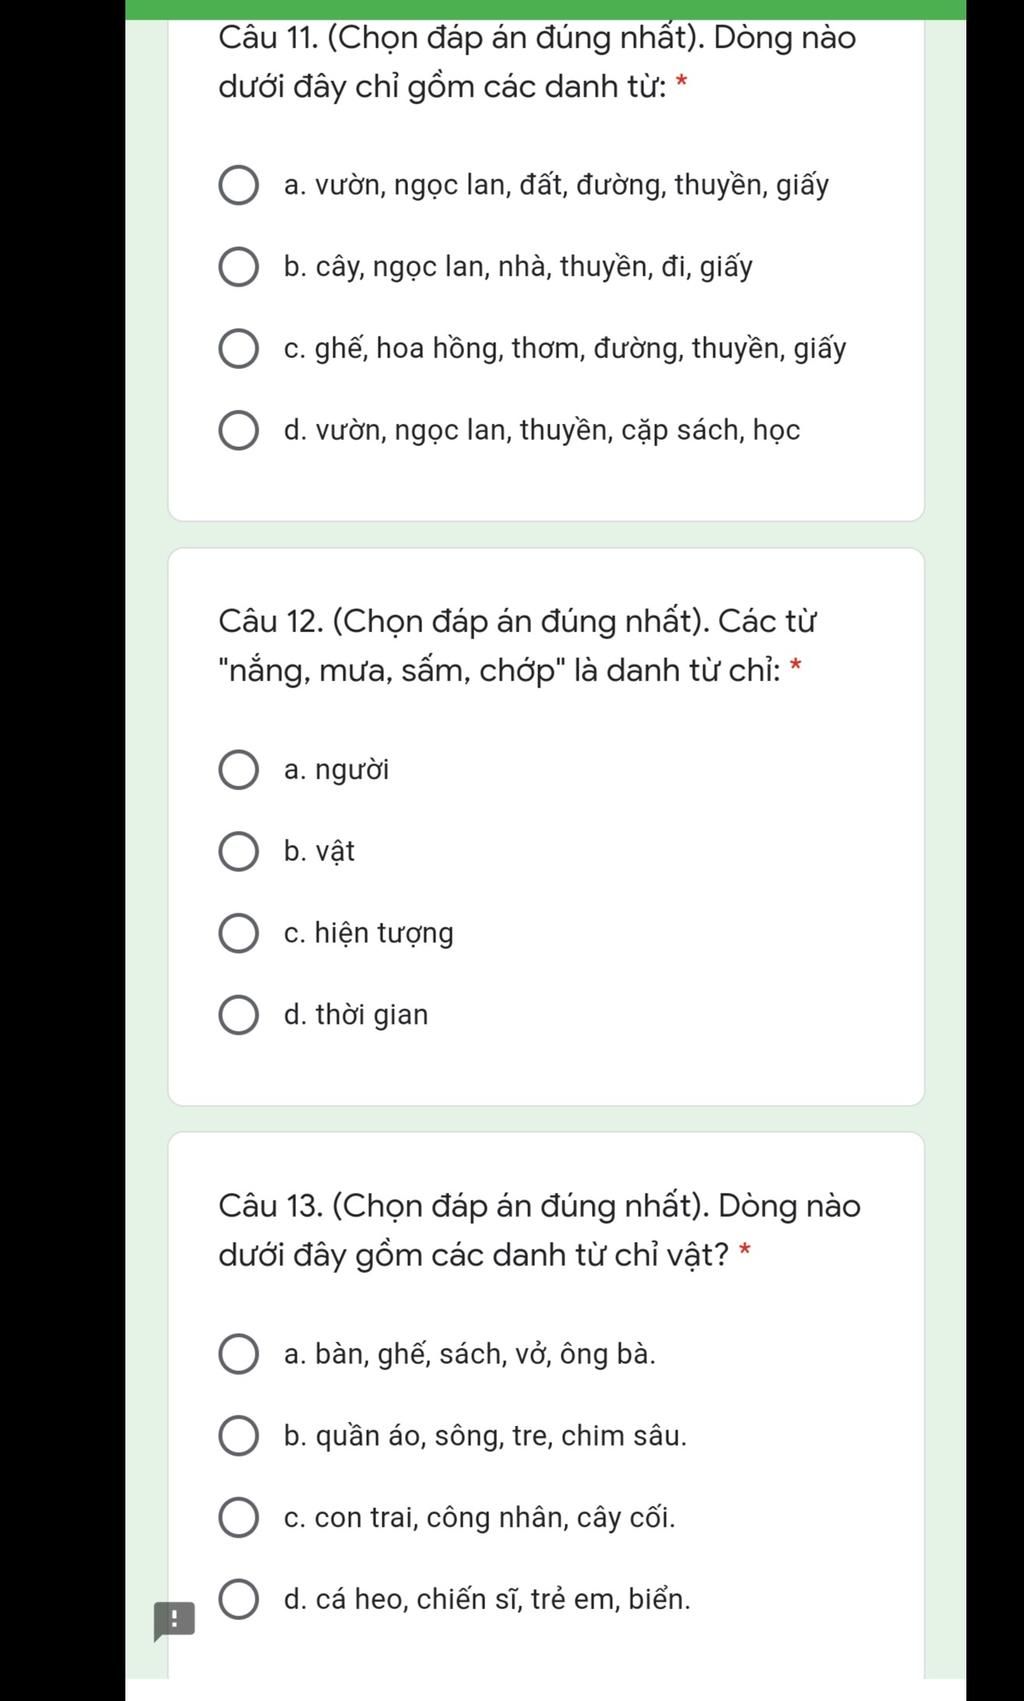Choose answer a. người in Câu 12
The image size is (1024, 1701).
pyautogui.click(x=238, y=771)
